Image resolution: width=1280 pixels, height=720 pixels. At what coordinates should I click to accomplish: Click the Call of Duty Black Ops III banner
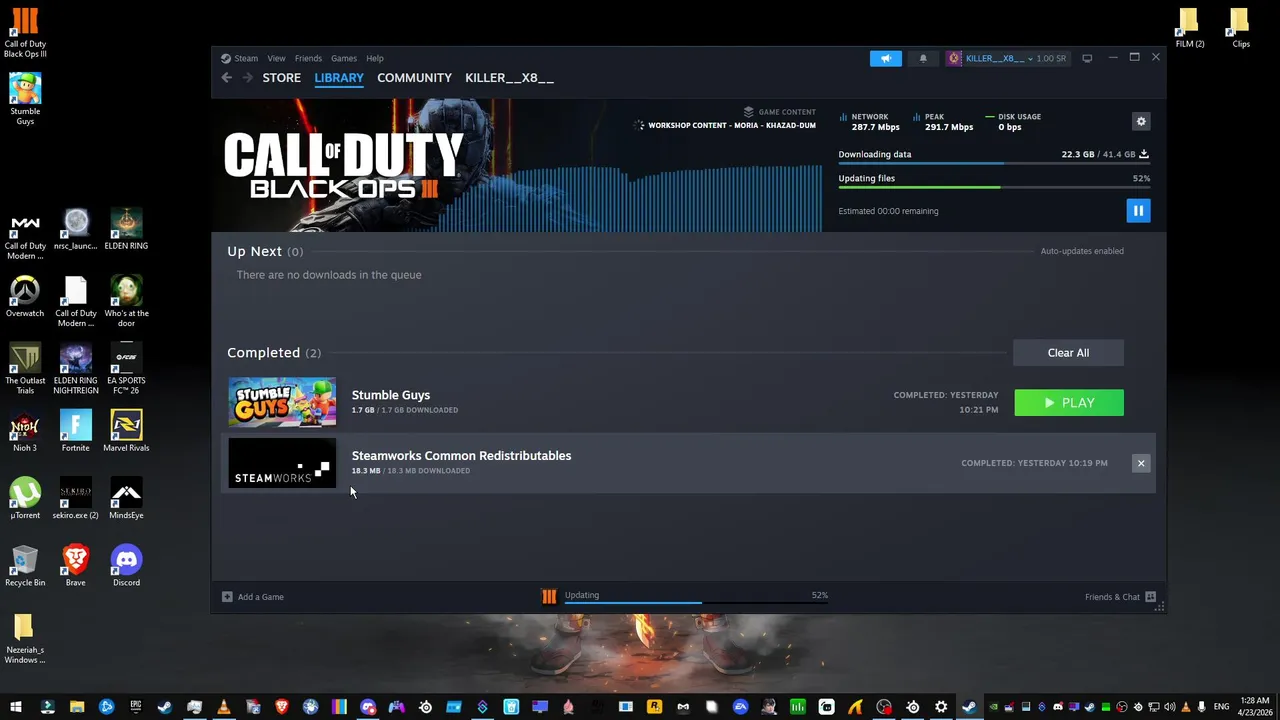[517, 165]
